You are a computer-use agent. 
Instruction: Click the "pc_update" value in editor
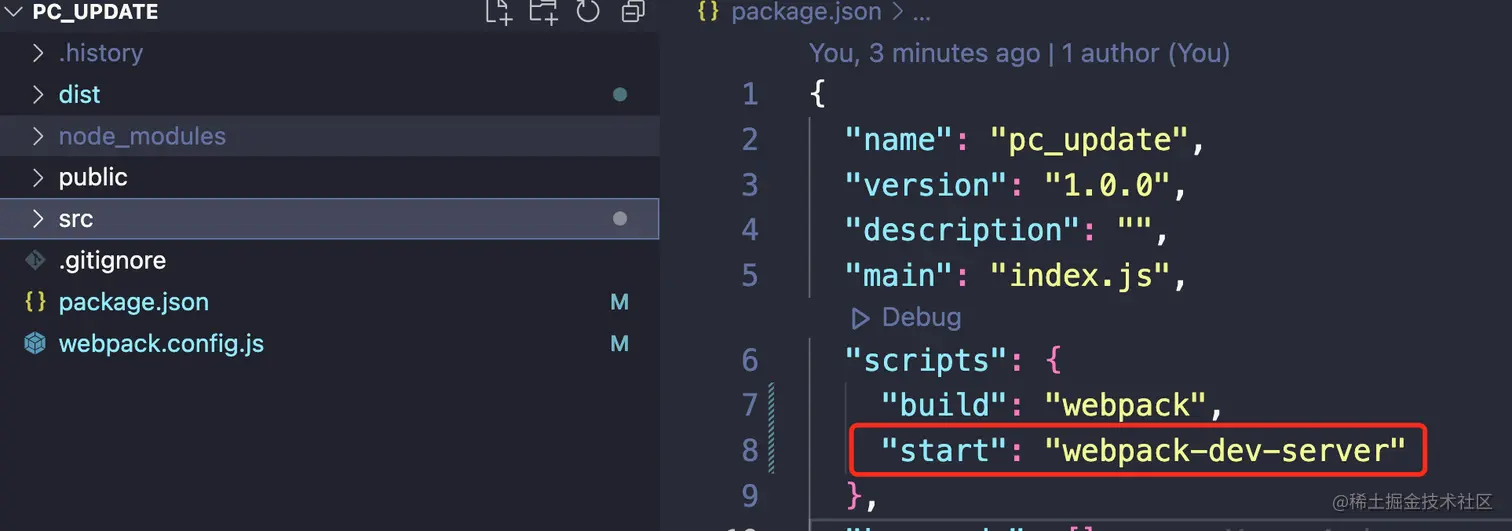[1089, 139]
